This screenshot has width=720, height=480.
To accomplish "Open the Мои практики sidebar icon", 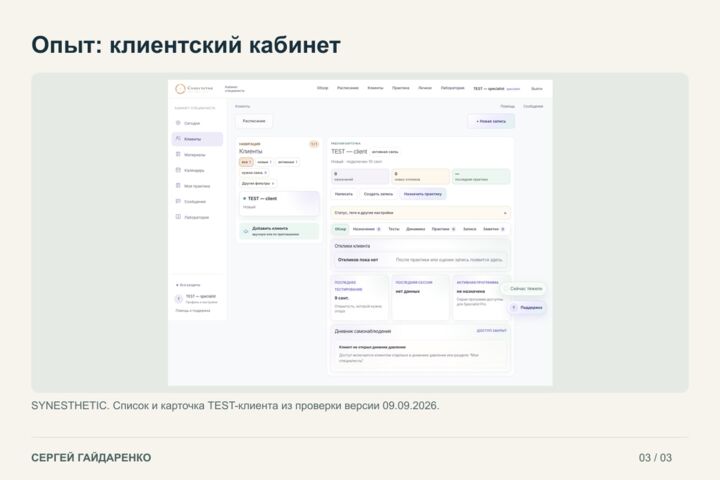I will 178,186.
